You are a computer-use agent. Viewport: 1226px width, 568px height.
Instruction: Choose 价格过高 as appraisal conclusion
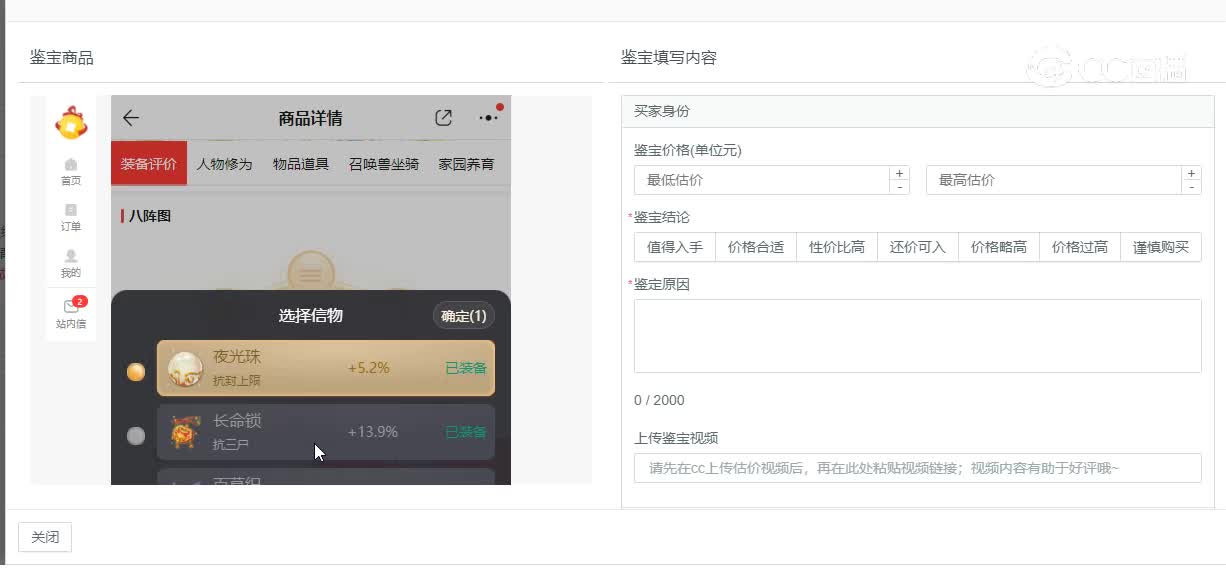1080,247
